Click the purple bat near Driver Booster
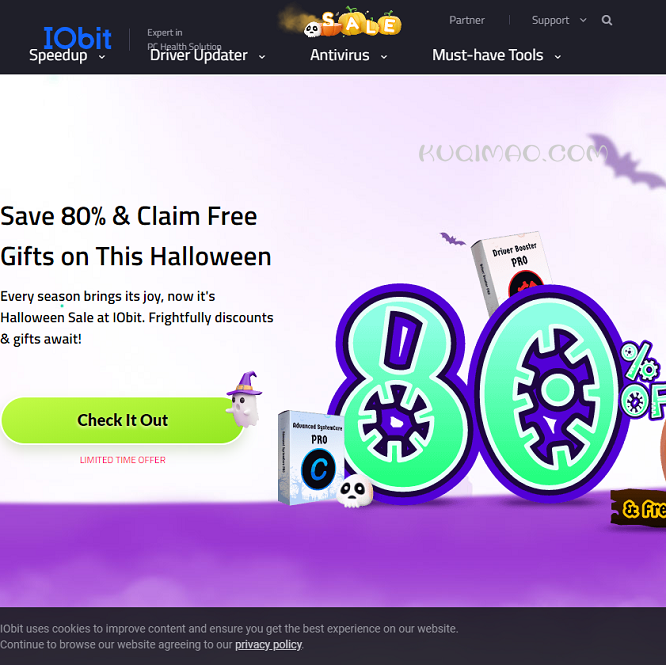This screenshot has width=666, height=665. point(452,239)
